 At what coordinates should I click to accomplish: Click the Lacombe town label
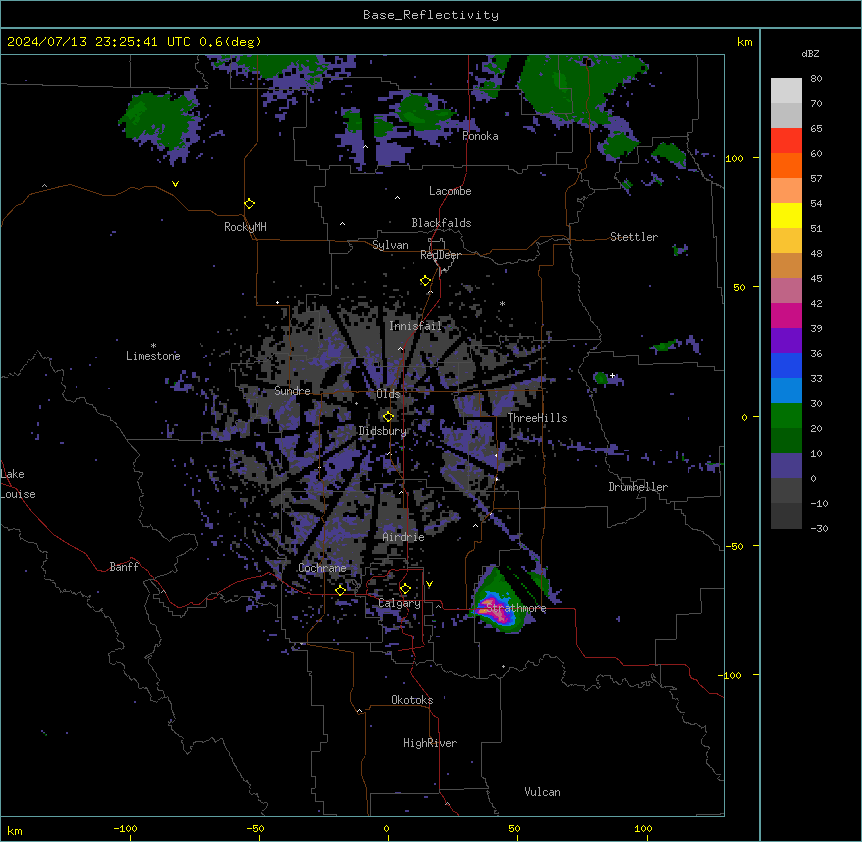pyautogui.click(x=450, y=191)
